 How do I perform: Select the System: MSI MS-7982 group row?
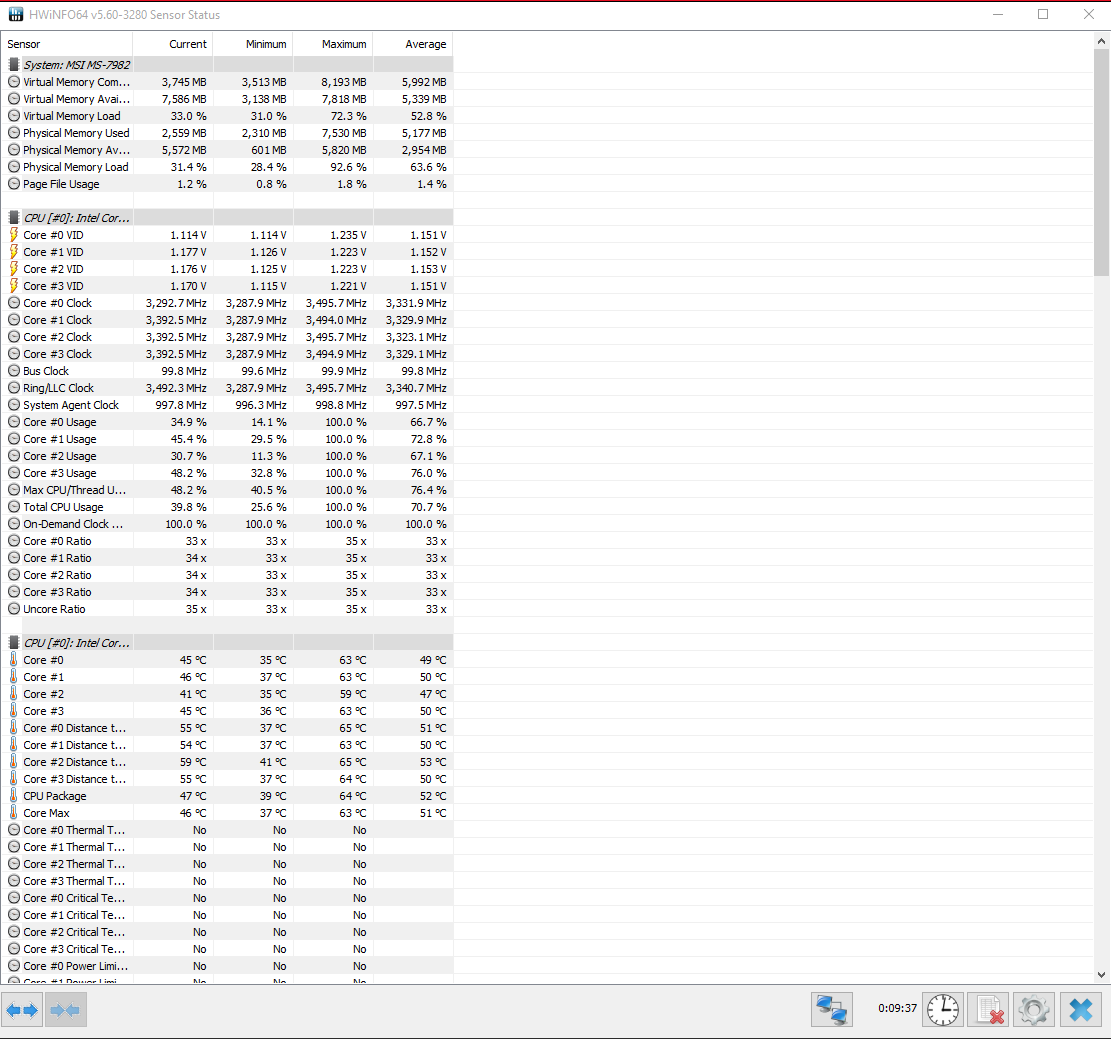(x=227, y=64)
